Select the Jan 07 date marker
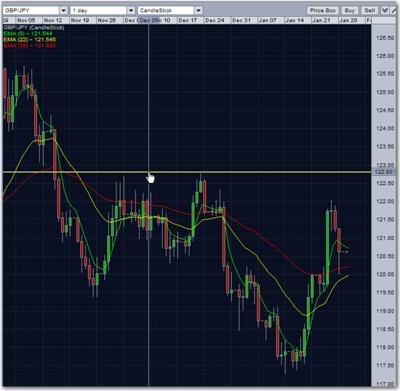 pos(268,20)
